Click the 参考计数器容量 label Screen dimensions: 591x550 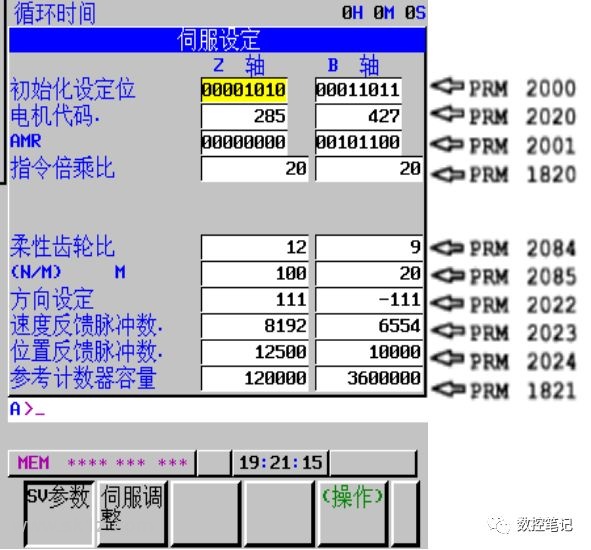(x=83, y=377)
